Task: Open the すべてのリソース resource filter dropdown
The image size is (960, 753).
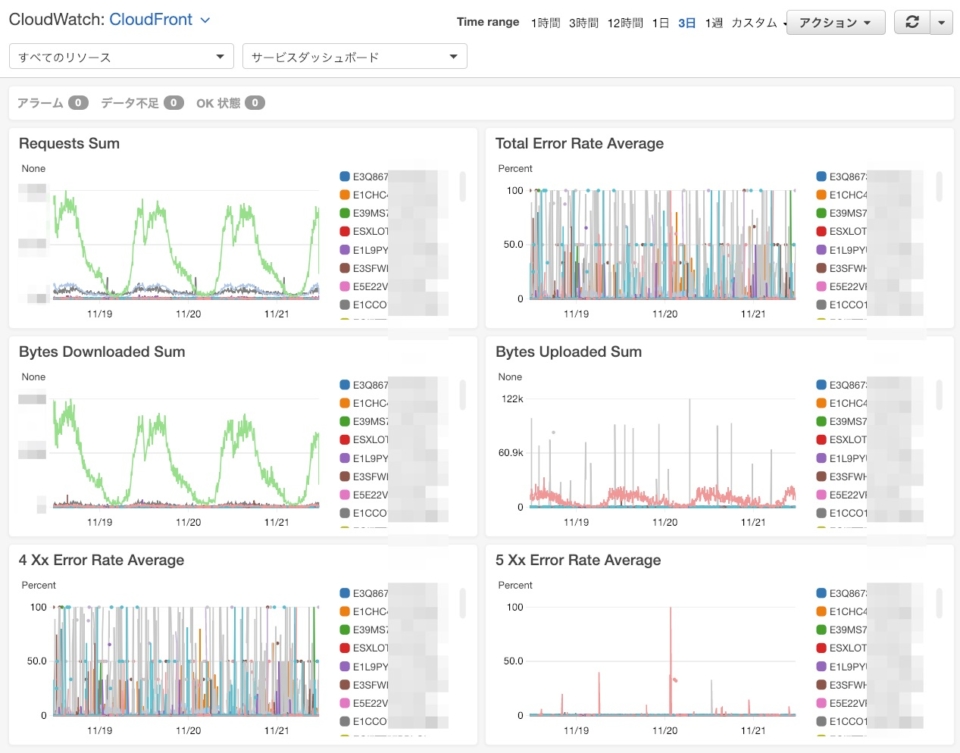Action: tap(120, 56)
